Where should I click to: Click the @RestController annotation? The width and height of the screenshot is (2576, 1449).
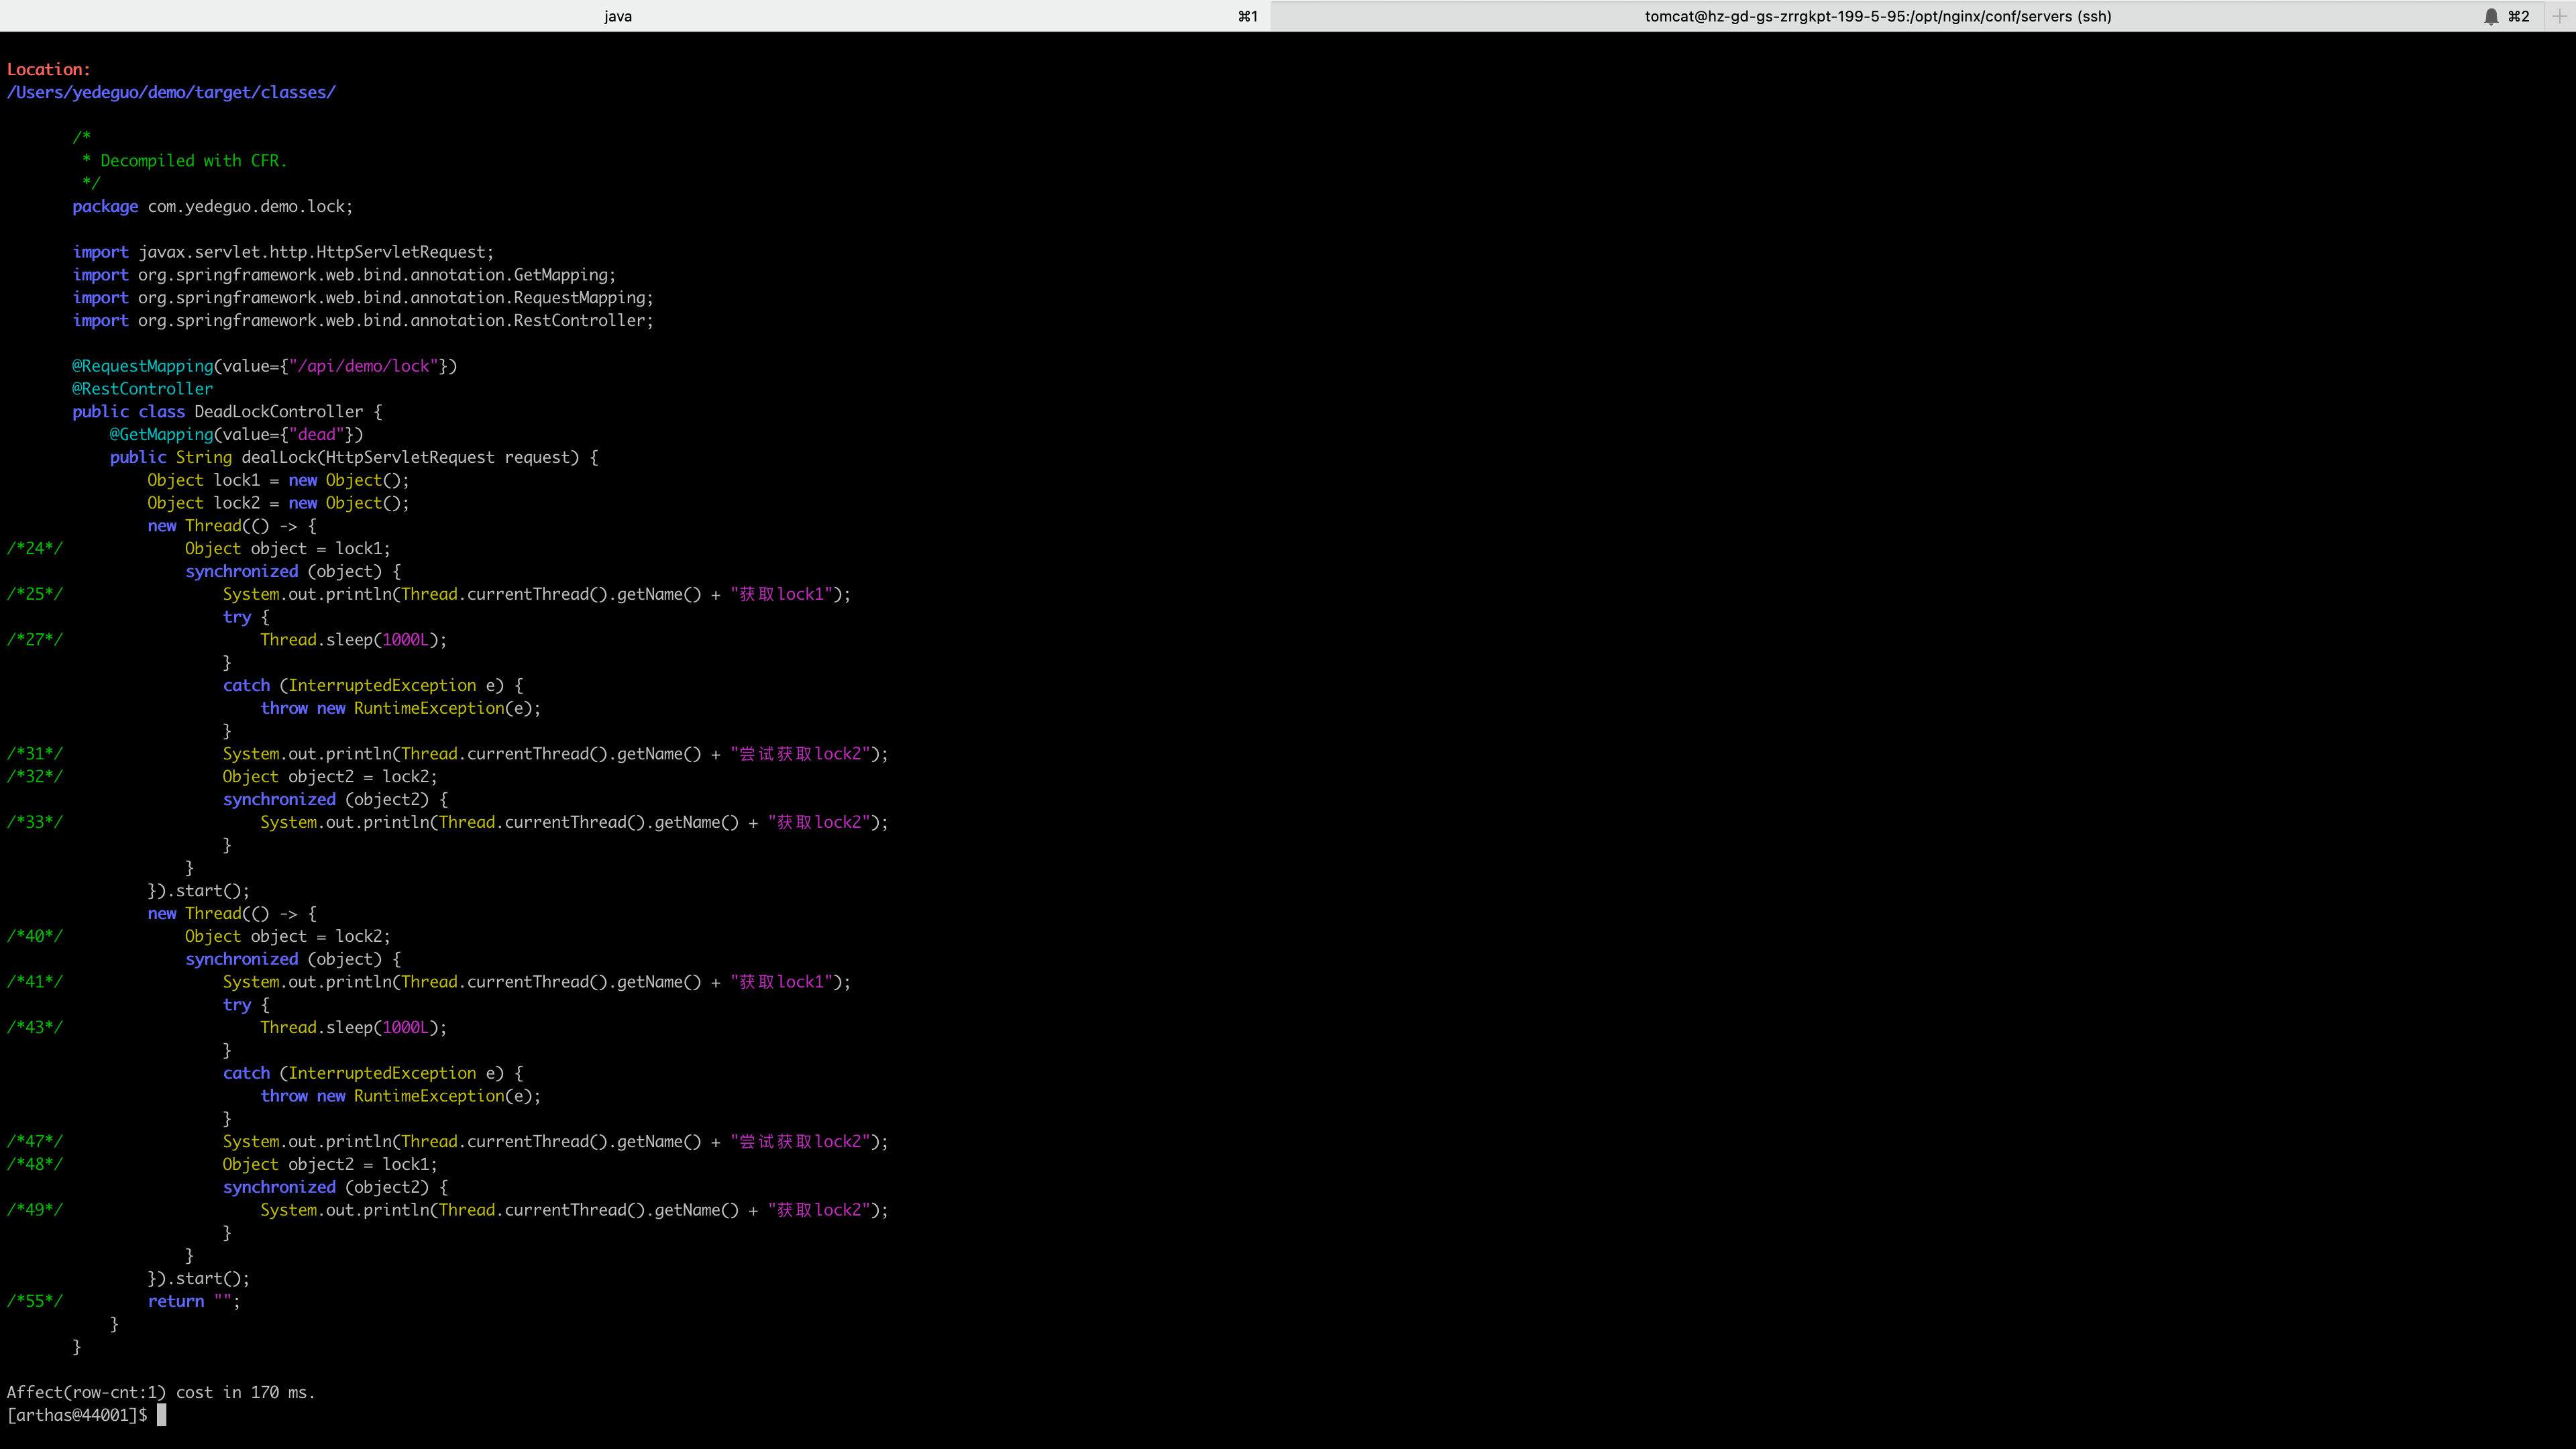142,389
